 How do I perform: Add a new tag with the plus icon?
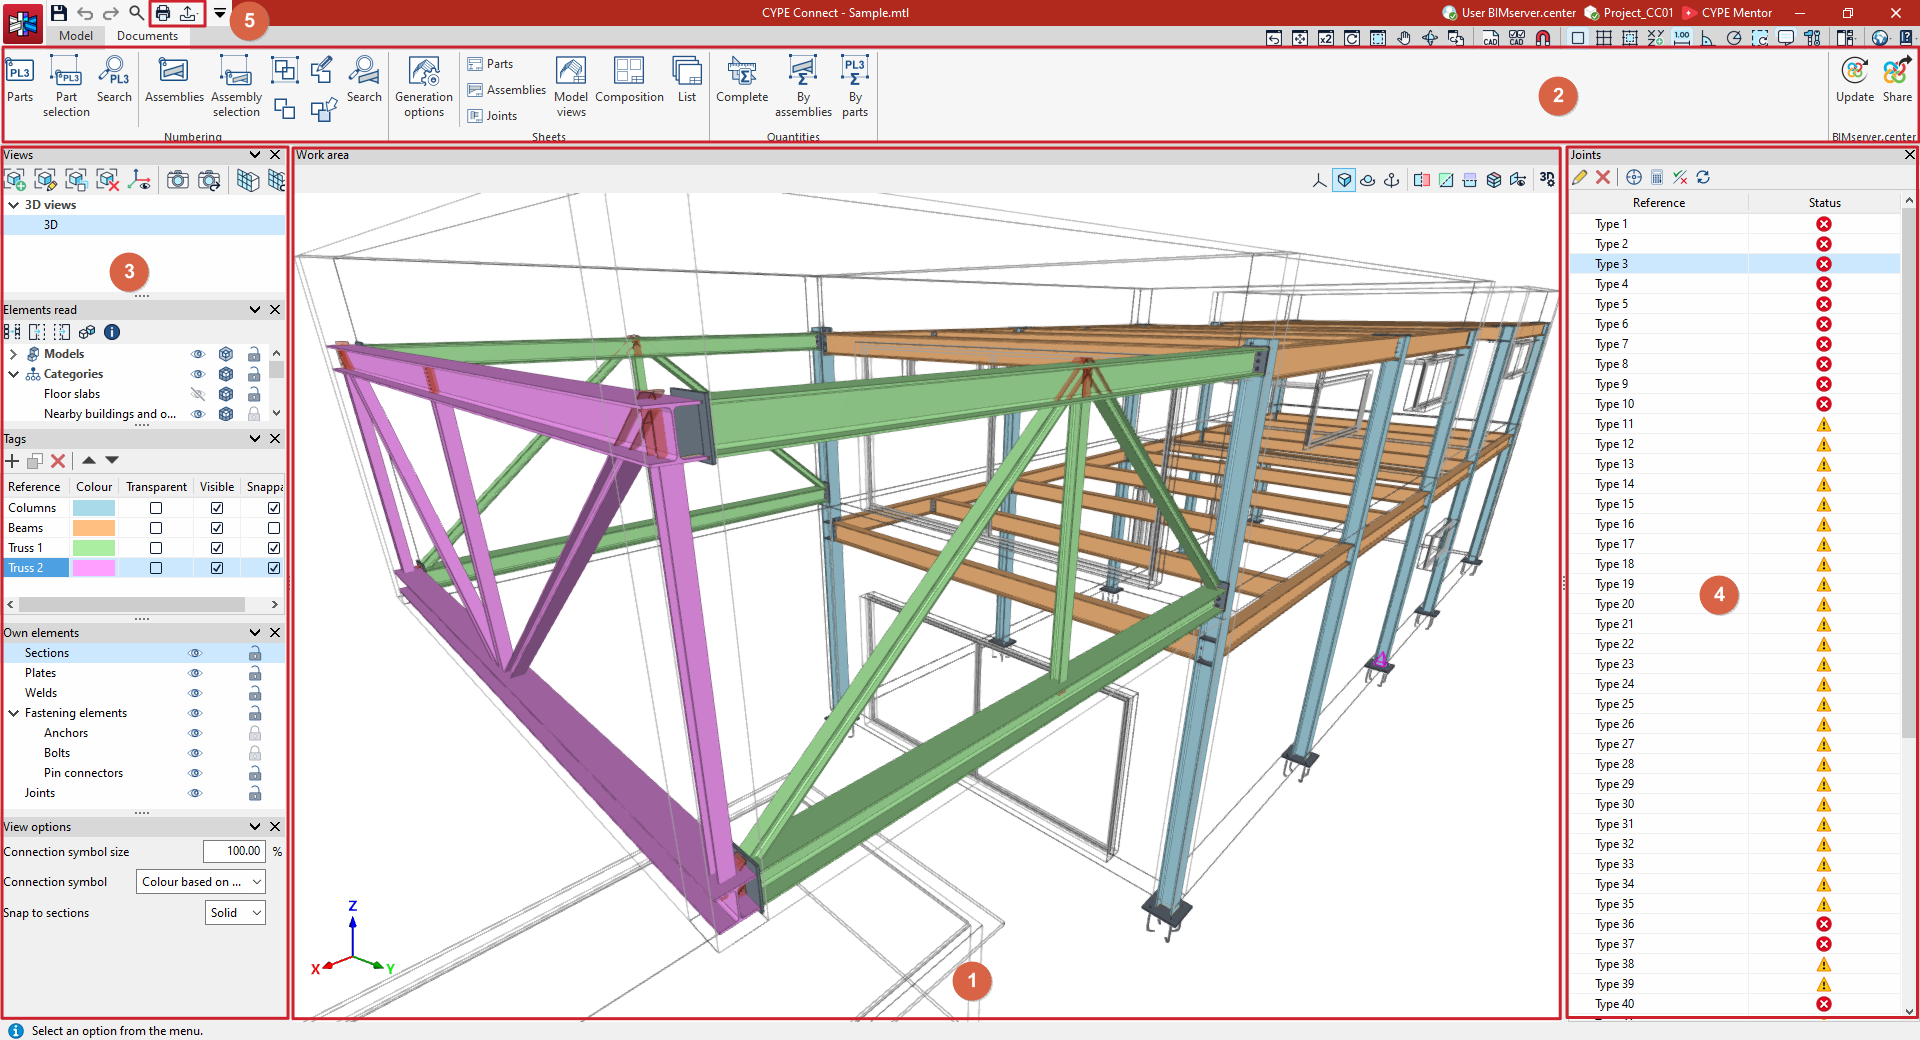point(12,461)
